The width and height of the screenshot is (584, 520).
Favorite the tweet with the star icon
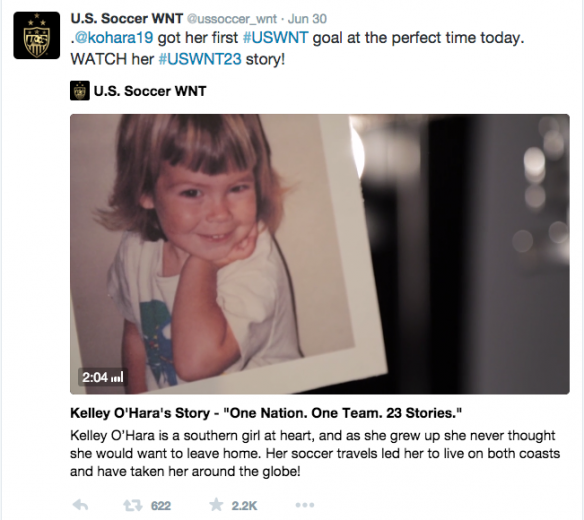pos(216,505)
